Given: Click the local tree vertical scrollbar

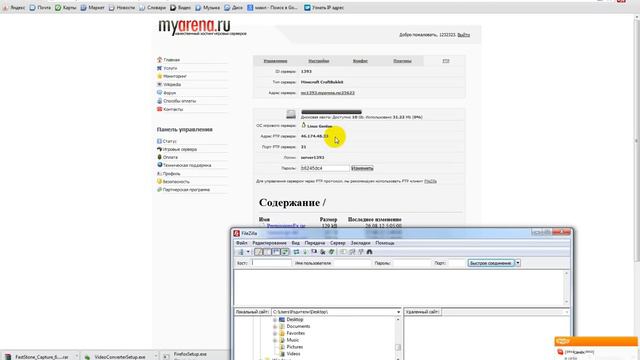Looking at the screenshot, I should pos(398,338).
